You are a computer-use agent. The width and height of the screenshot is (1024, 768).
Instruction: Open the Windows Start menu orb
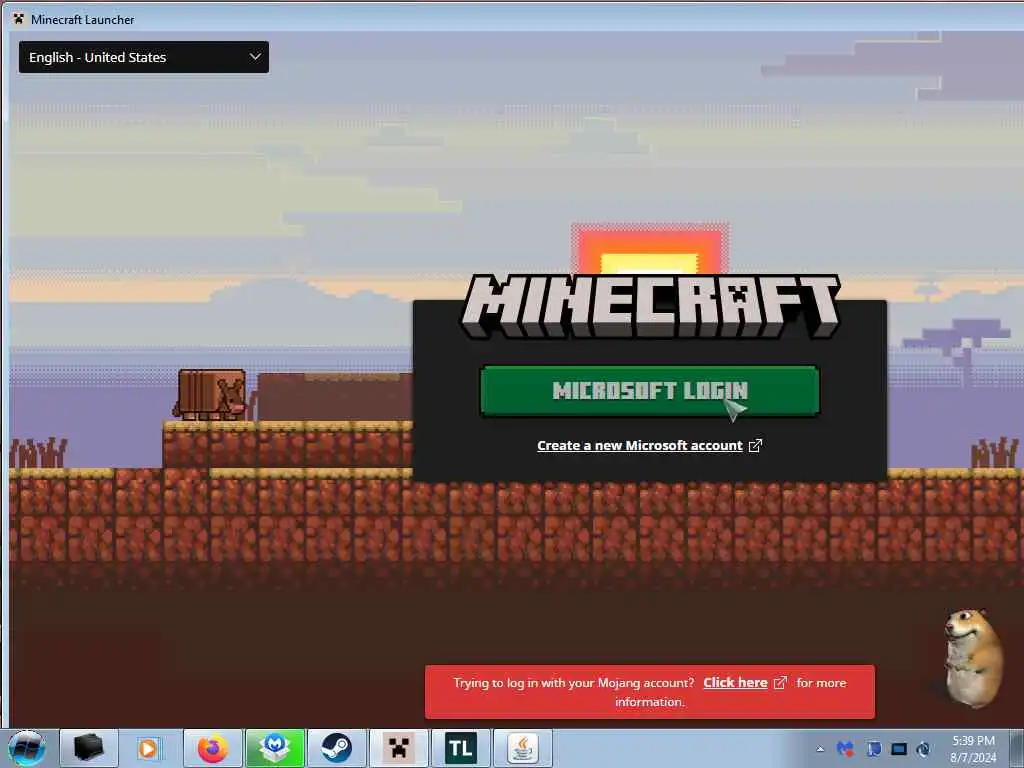point(27,748)
